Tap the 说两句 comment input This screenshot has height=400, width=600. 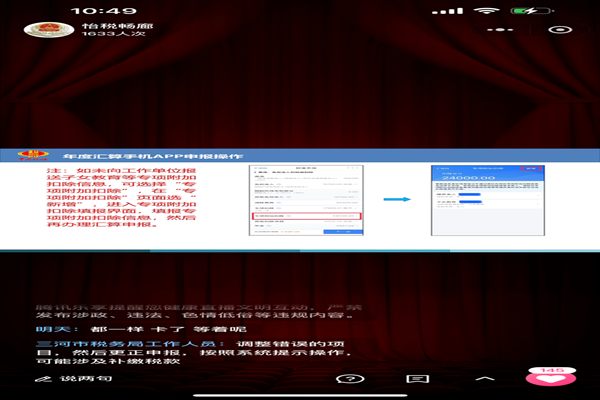pyautogui.click(x=86, y=380)
